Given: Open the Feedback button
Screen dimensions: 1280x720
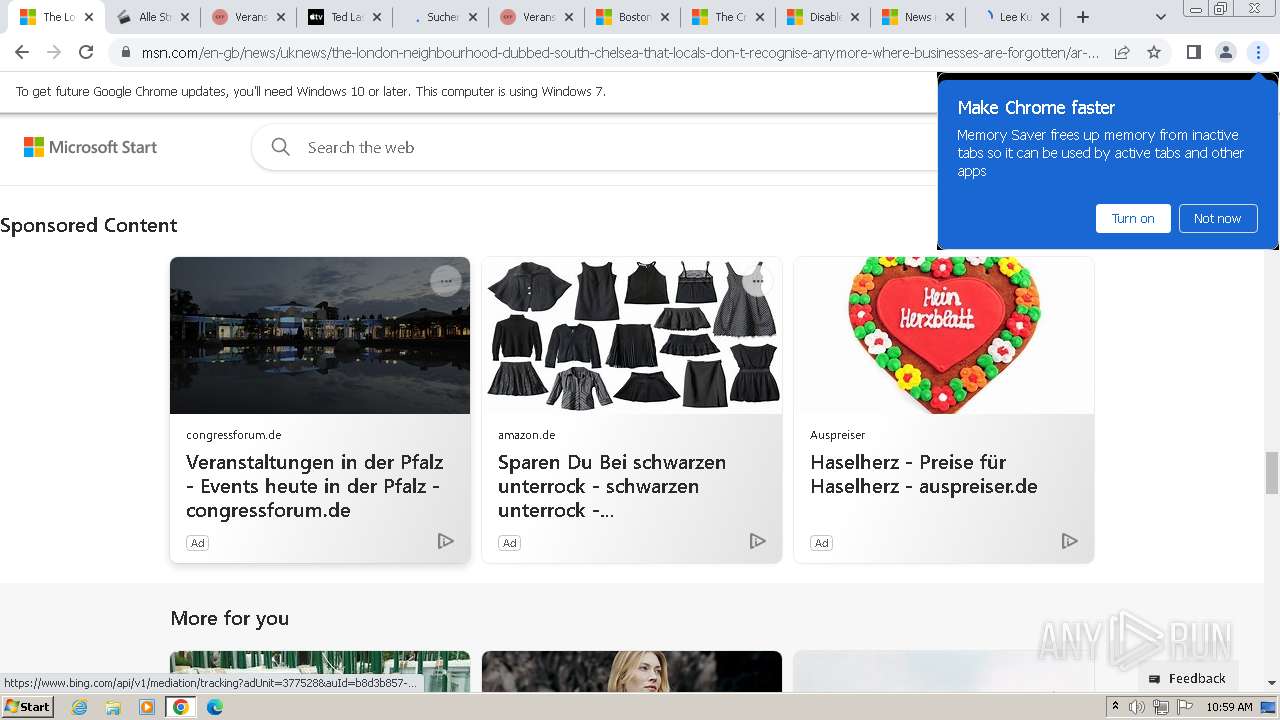Looking at the screenshot, I should [x=1187, y=678].
